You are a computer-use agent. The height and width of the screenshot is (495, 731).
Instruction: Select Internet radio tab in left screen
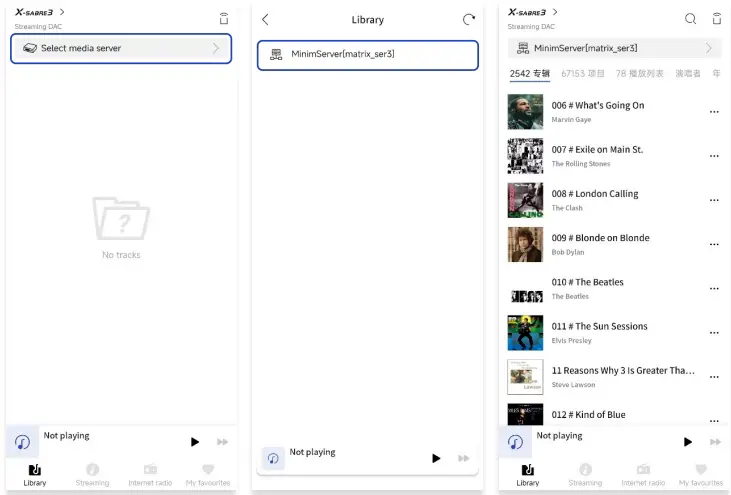[150, 475]
